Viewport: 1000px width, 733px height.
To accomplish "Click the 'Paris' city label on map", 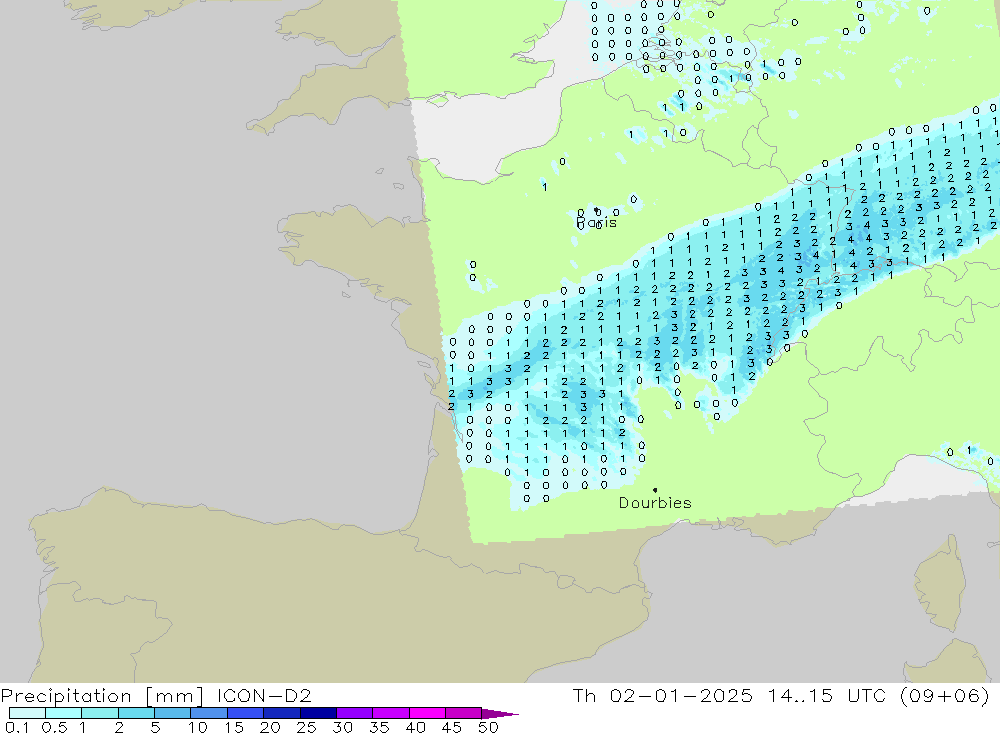I will [x=596, y=223].
